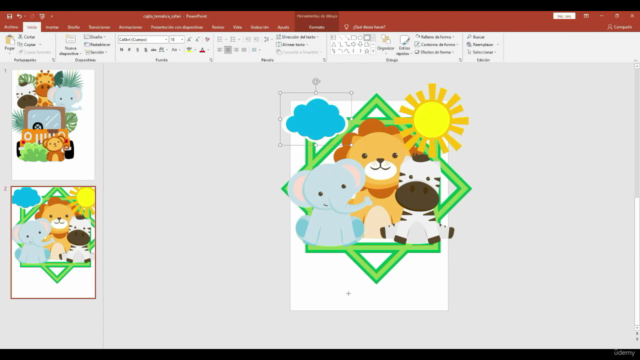The image size is (640, 360).
Task: Open Contorno de forma dropdown
Action: point(436,44)
